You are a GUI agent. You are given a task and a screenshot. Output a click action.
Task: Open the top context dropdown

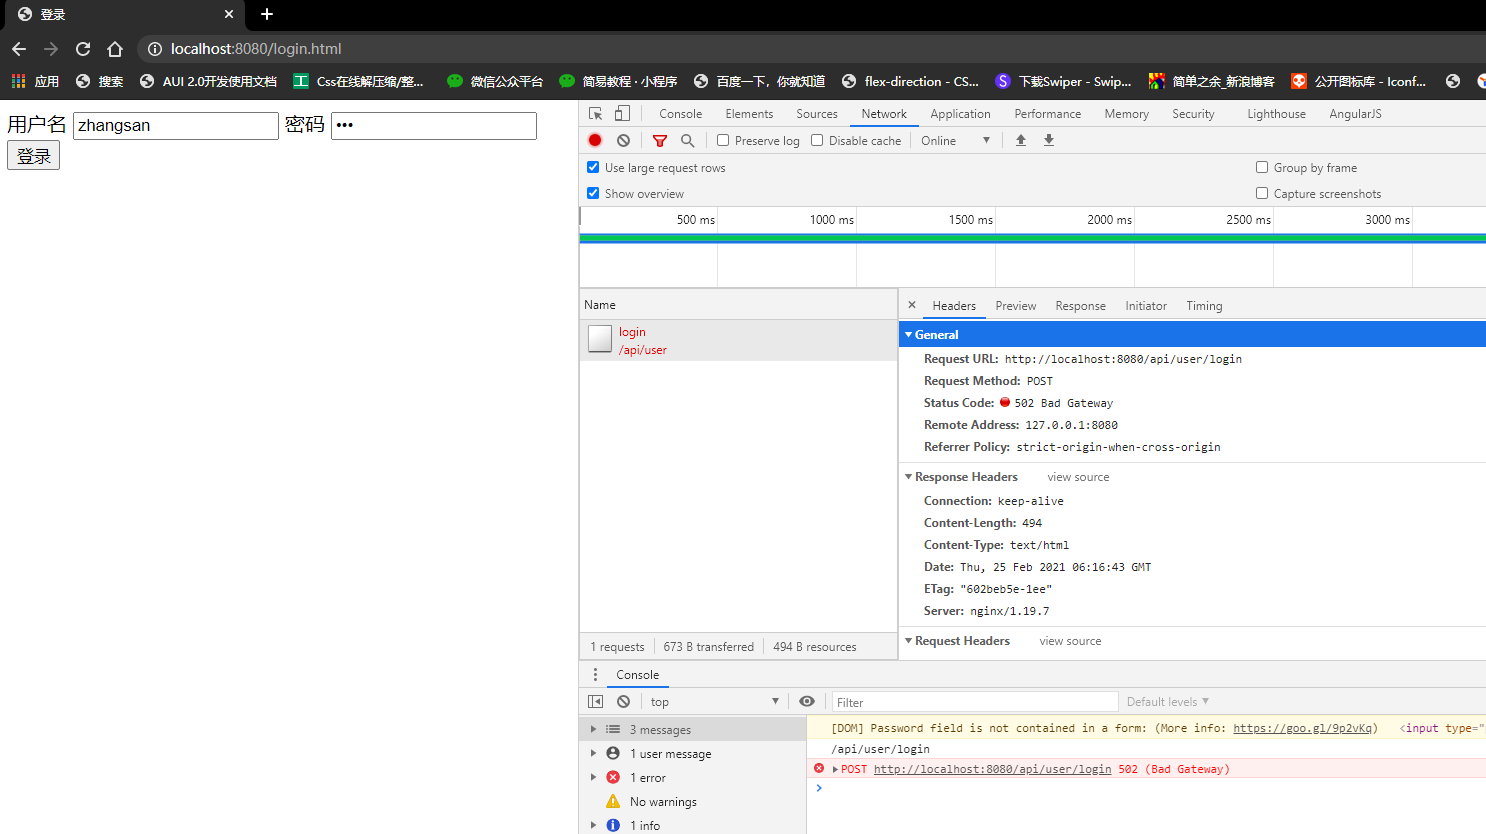tap(714, 702)
